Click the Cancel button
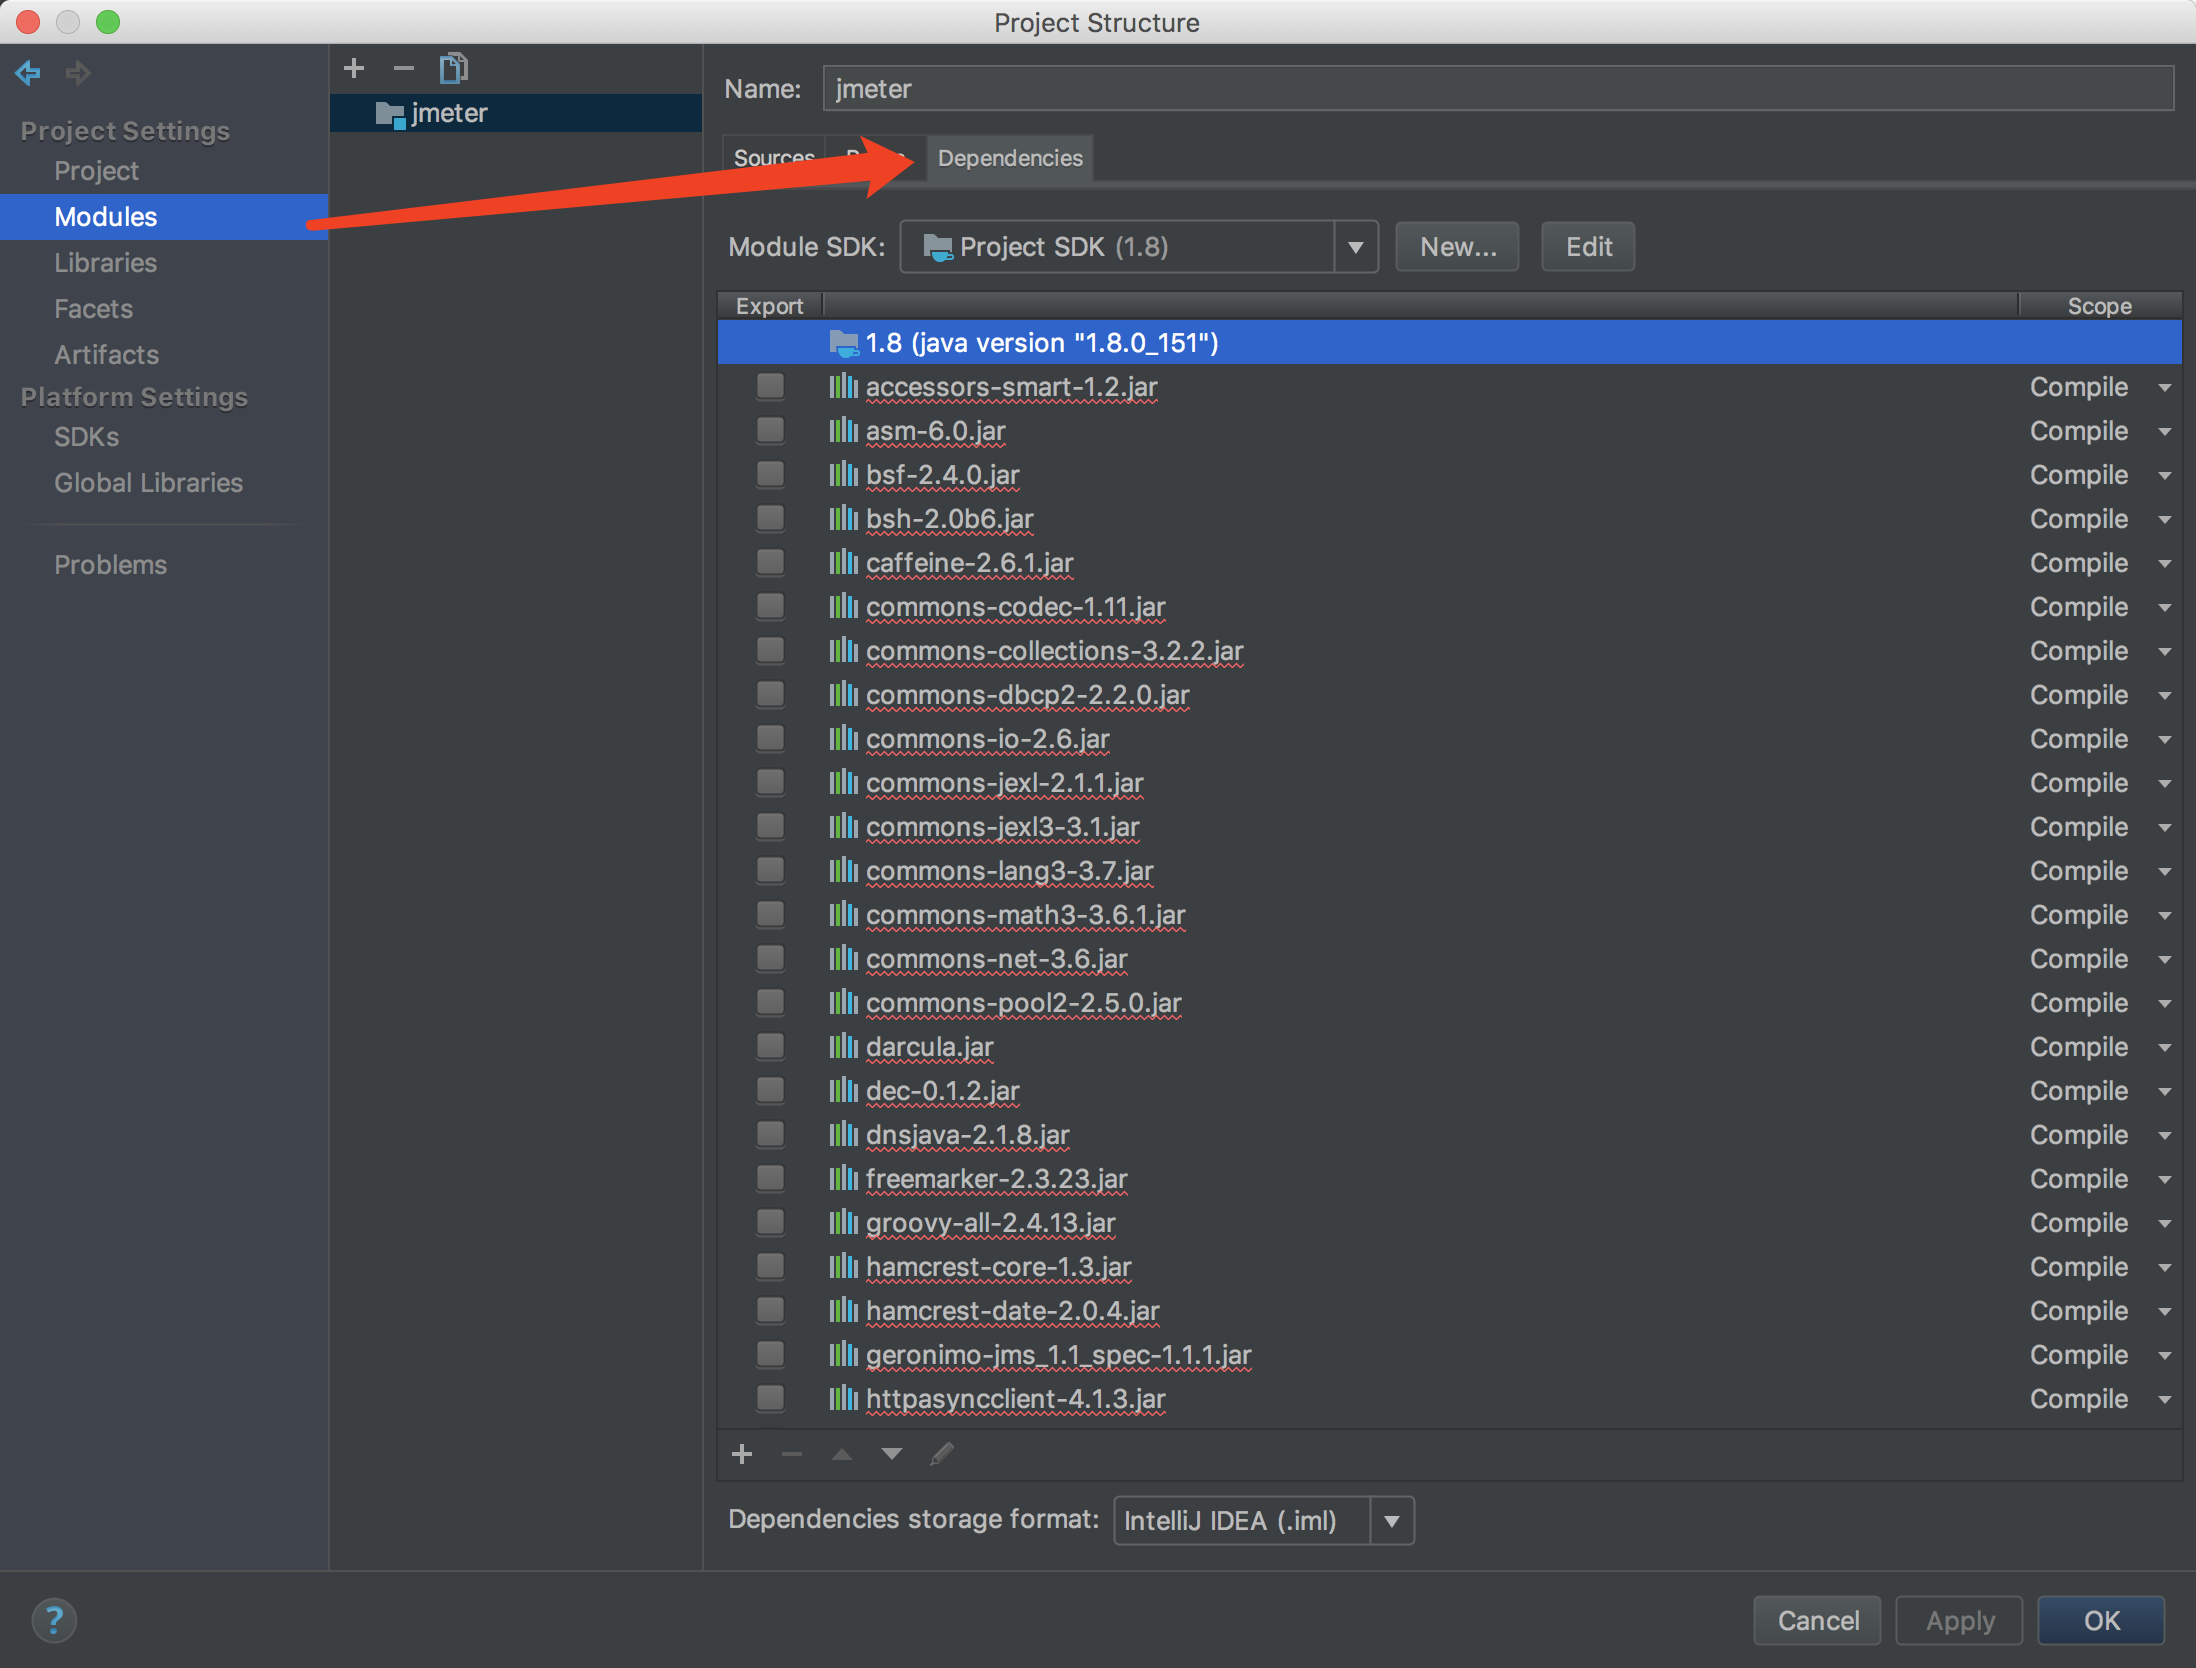This screenshot has height=1668, width=2196. tap(1817, 1621)
